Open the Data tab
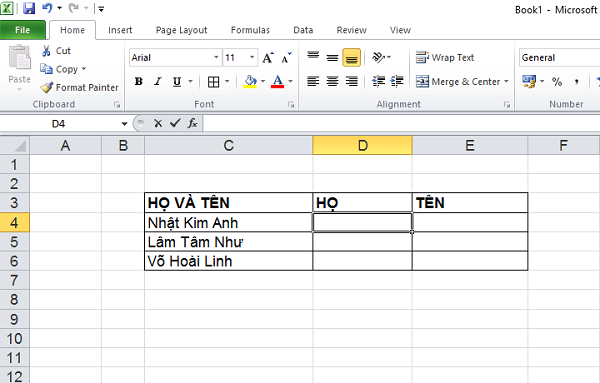Screen dimensions: 600x383 (x=303, y=30)
